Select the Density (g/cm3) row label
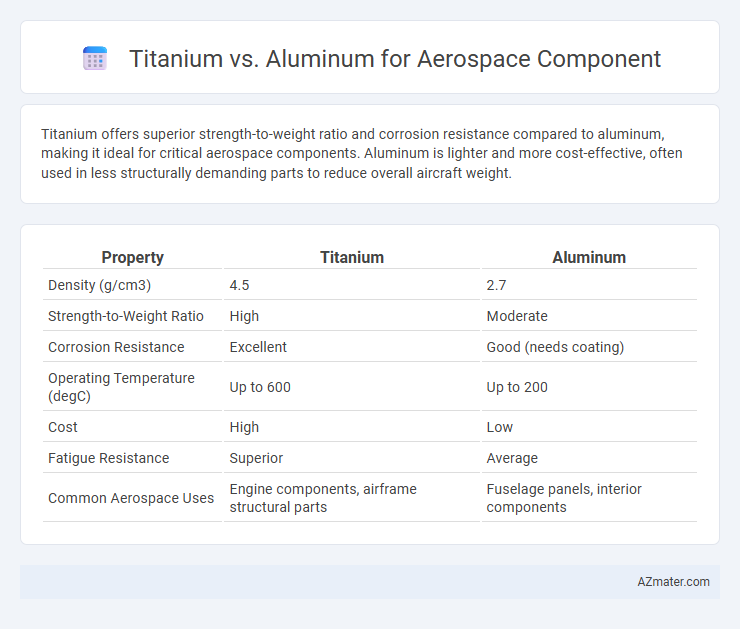Screen dimensions: 740x629 (x=100, y=285)
